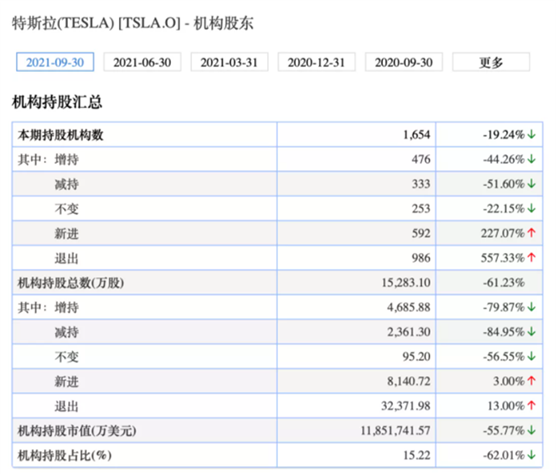The height and width of the screenshot is (474, 556).
Task: Select the 机构持股占比(%) row label
Action: click(x=65, y=455)
